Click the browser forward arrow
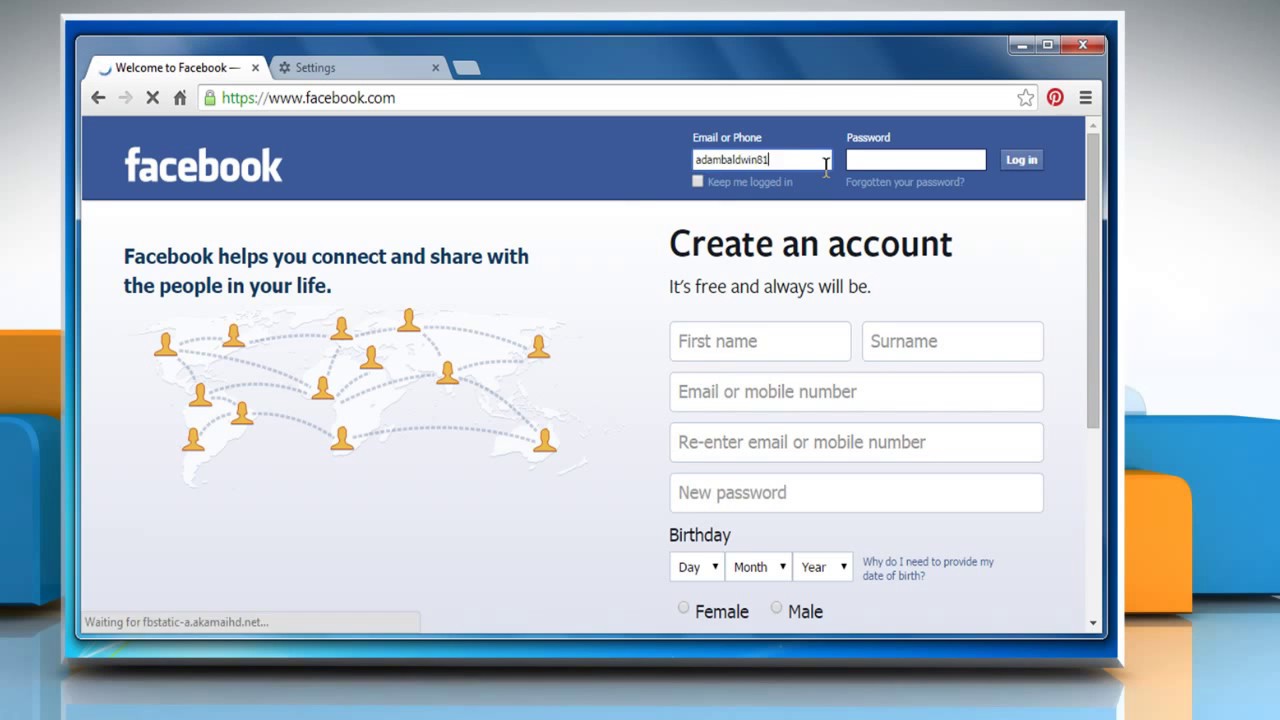Viewport: 1280px width, 720px height. tap(125, 98)
